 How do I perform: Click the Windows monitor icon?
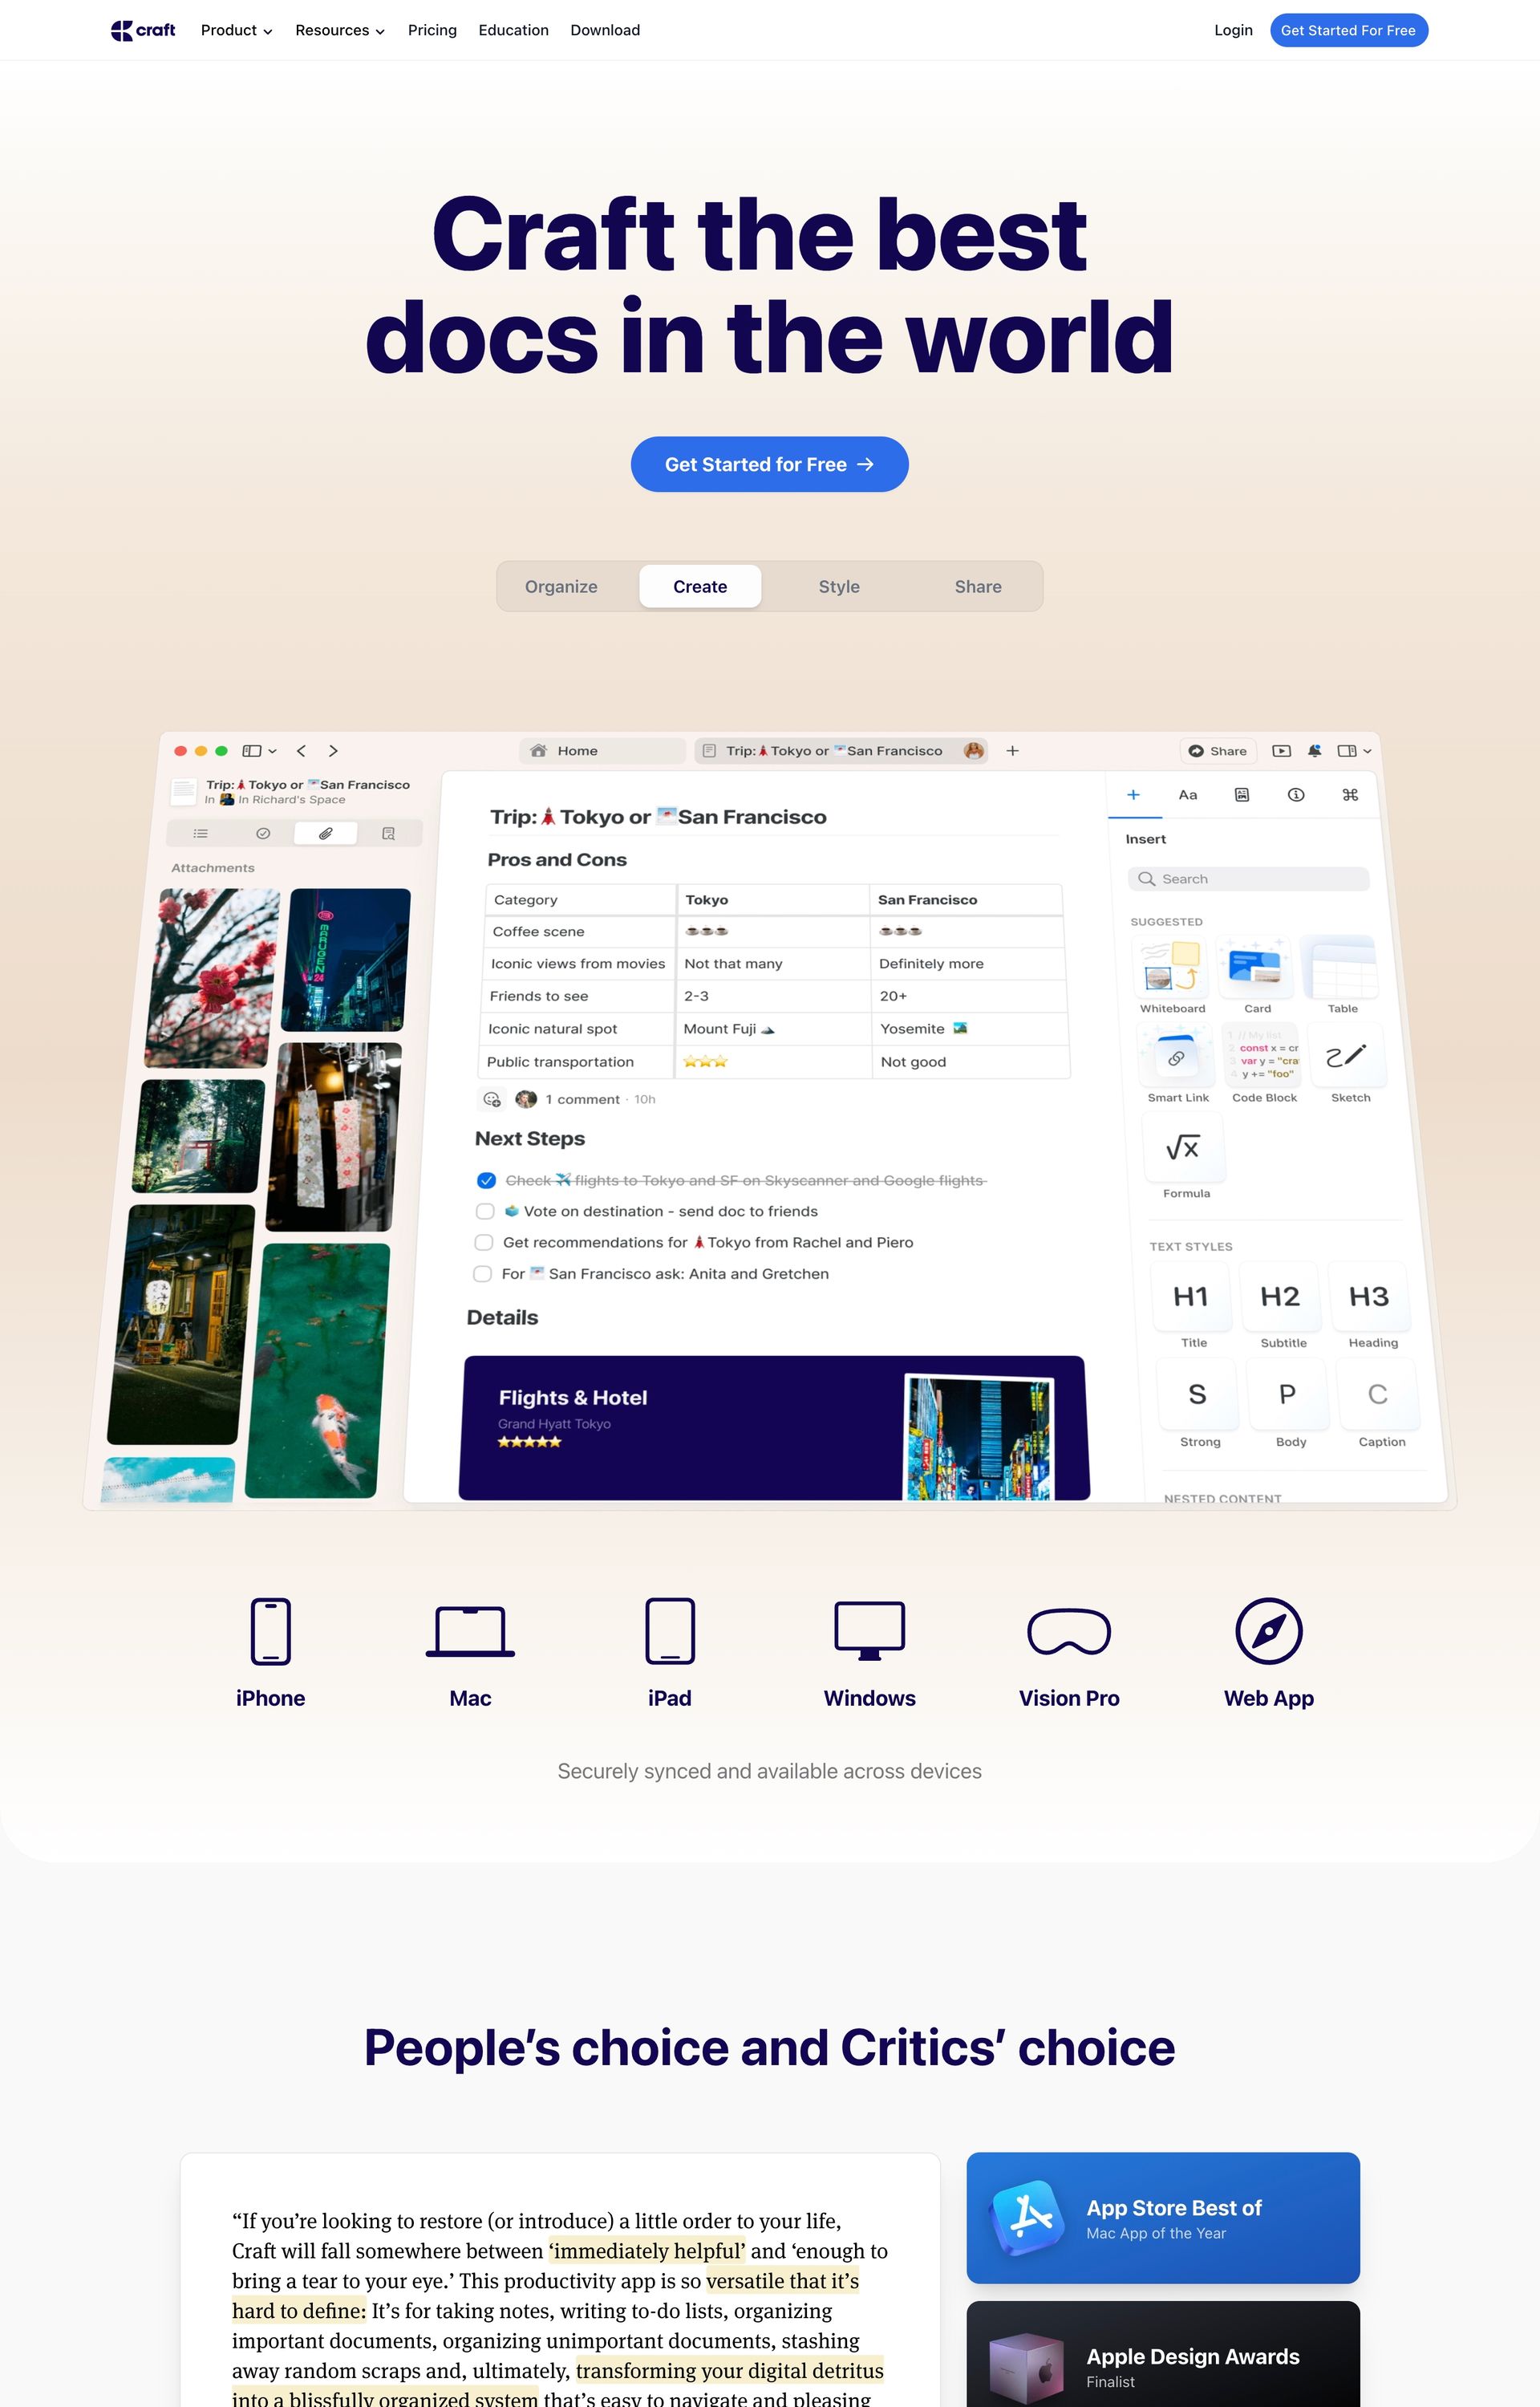coord(869,1631)
